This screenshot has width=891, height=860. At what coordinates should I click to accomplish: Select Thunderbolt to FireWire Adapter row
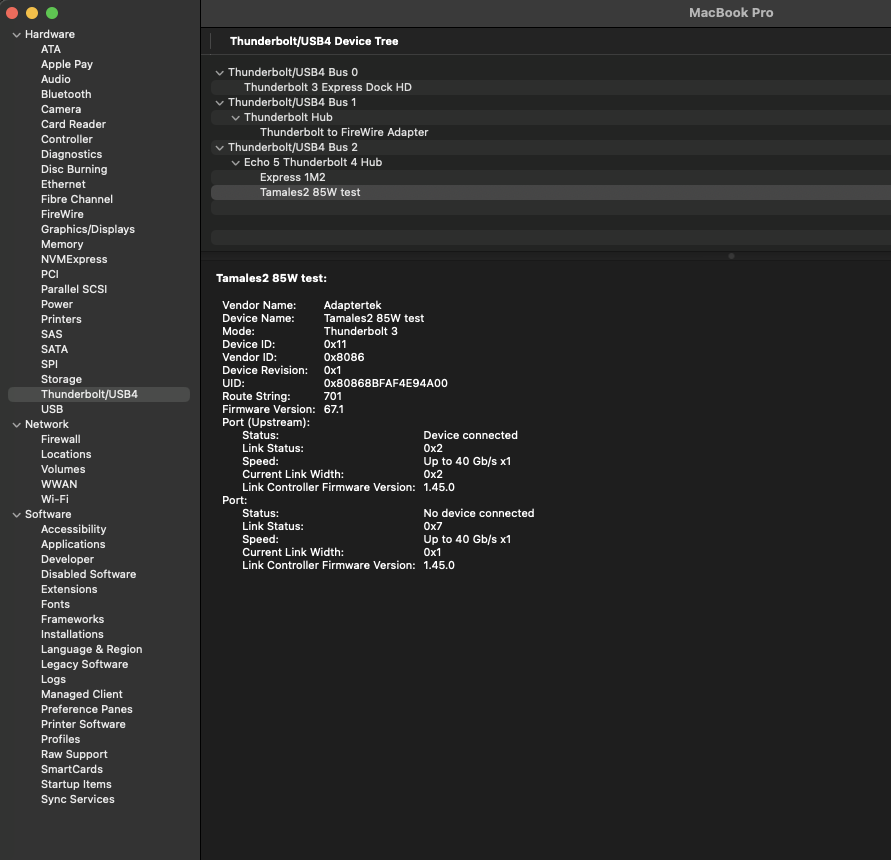(x=551, y=132)
